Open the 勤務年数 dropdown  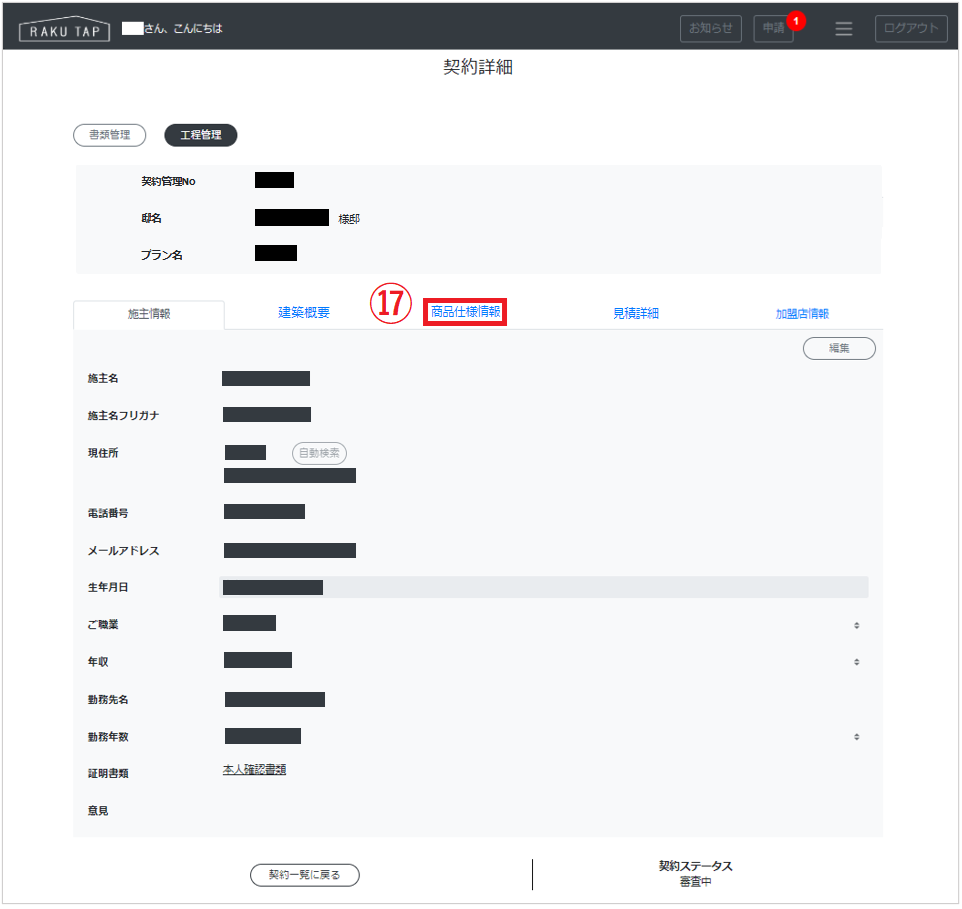(855, 737)
